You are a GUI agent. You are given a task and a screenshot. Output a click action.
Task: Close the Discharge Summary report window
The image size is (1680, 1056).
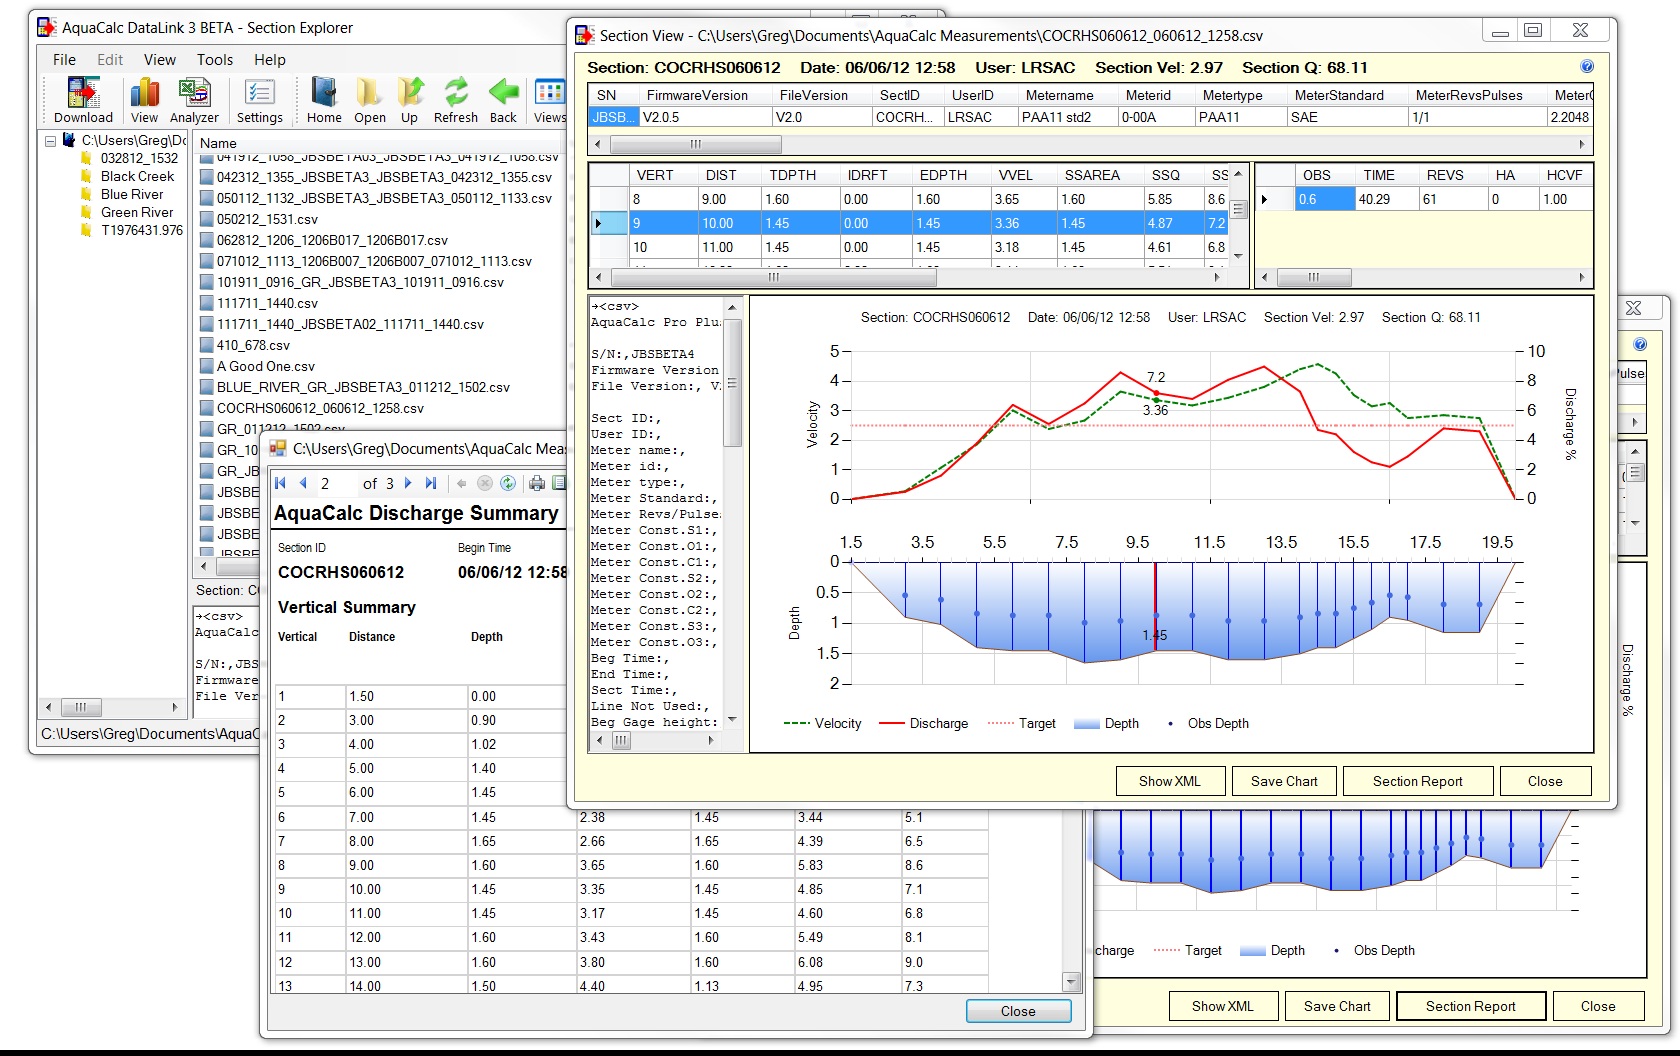(x=1018, y=1011)
